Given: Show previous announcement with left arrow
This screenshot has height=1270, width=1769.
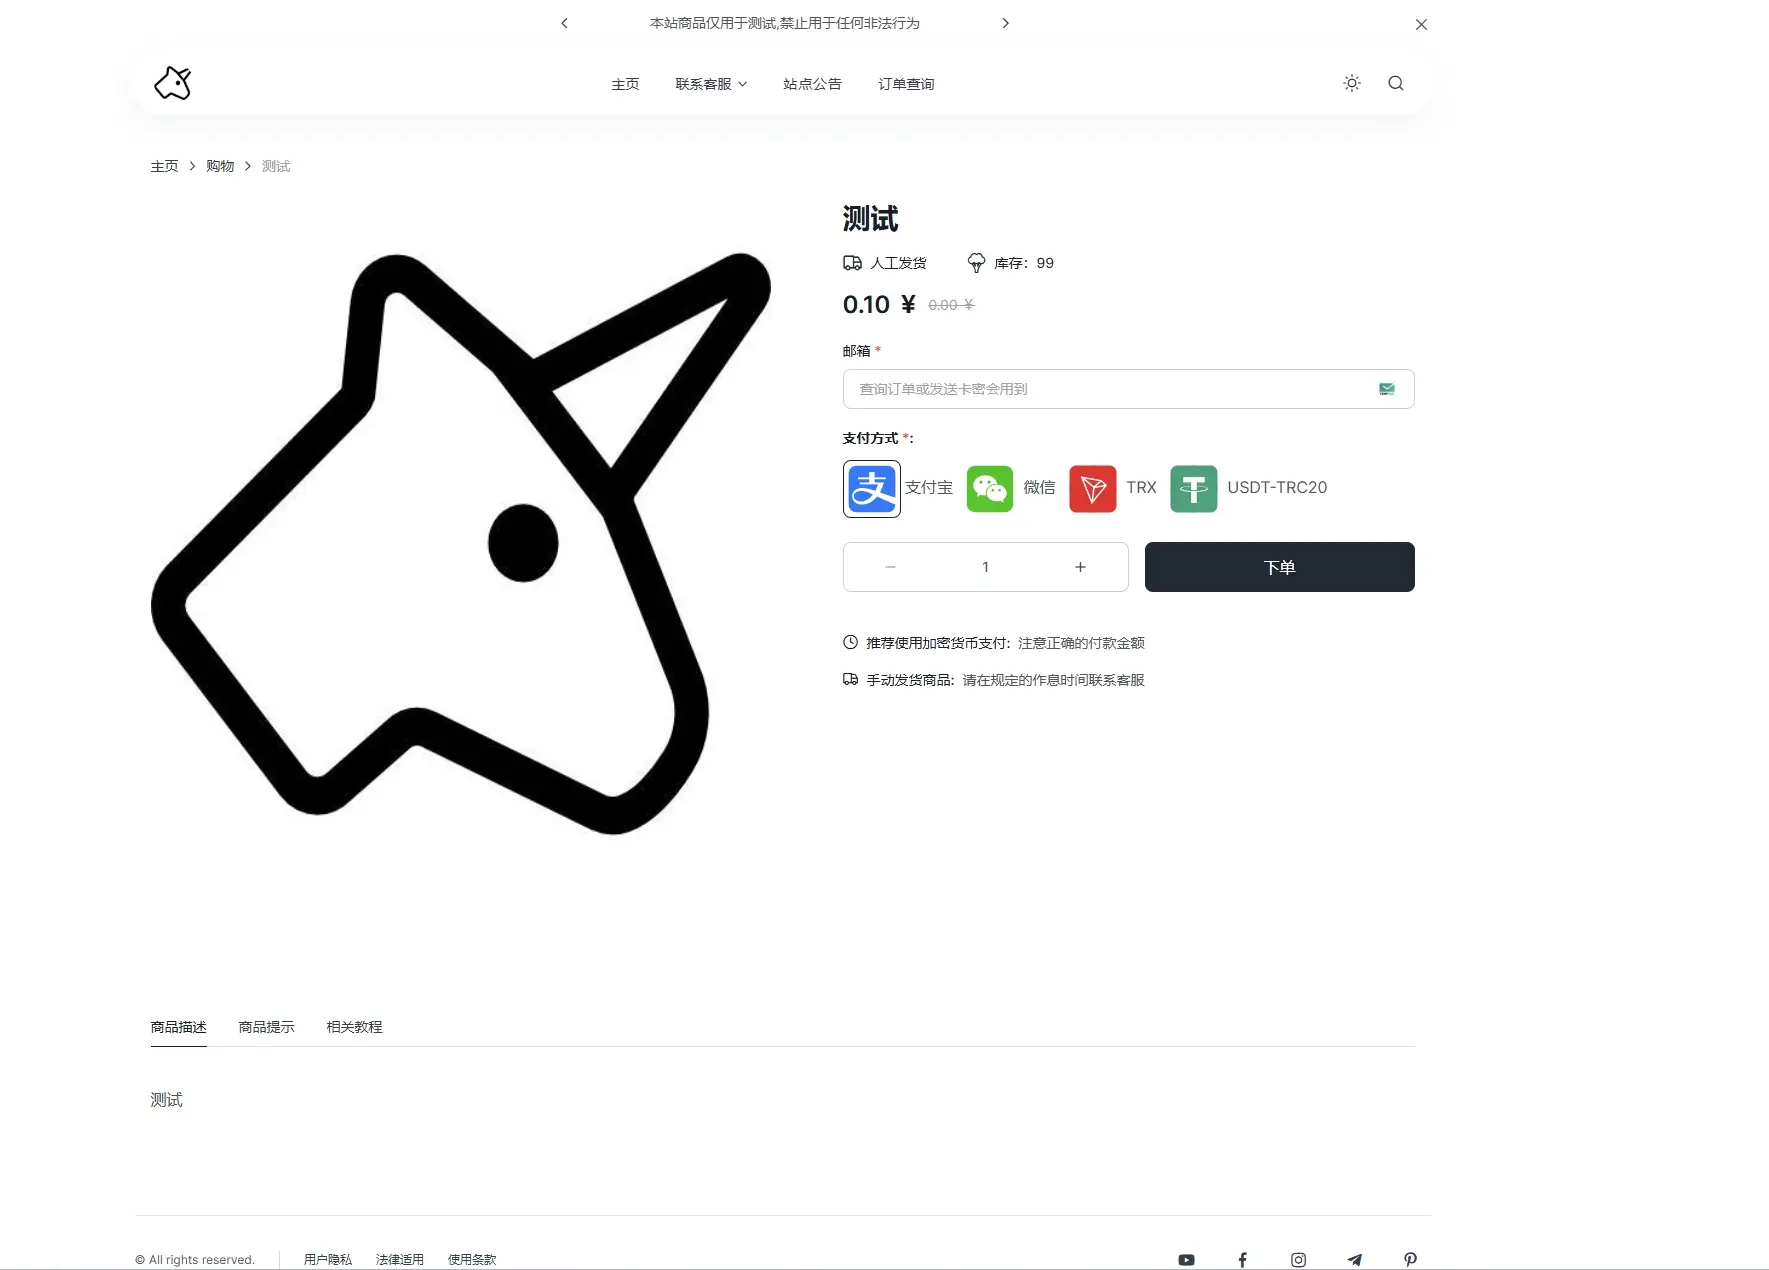Looking at the screenshot, I should [564, 23].
